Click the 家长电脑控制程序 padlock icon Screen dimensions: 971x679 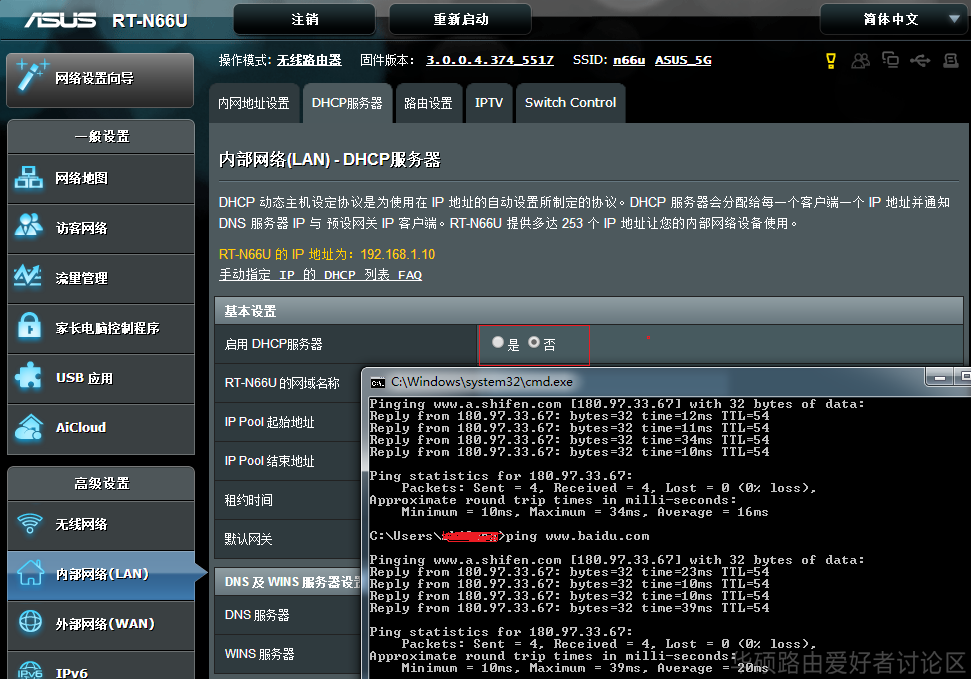(29, 326)
